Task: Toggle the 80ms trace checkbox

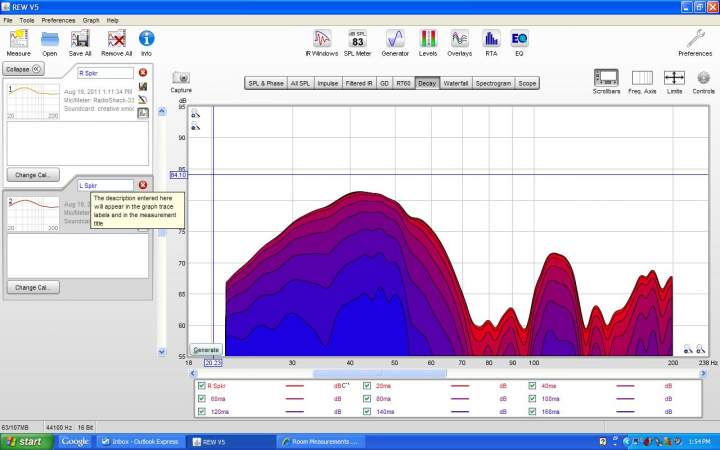Action: click(x=367, y=399)
